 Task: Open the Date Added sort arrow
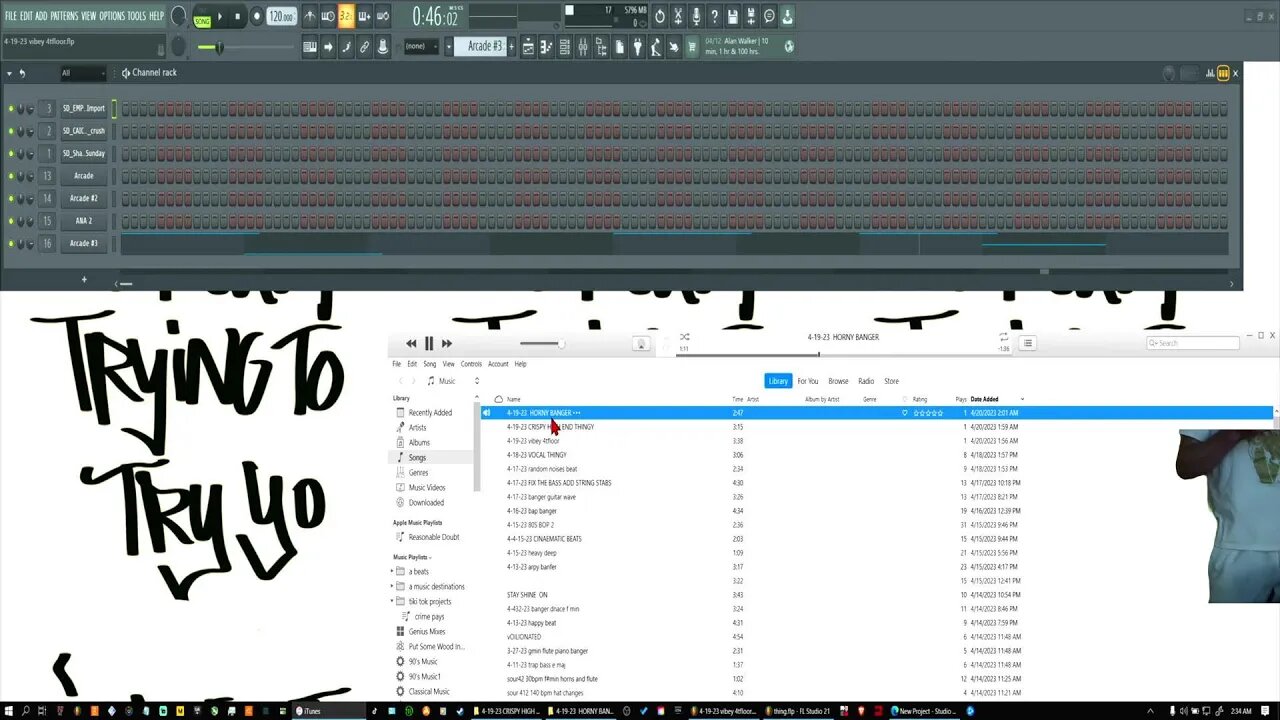coord(1022,399)
